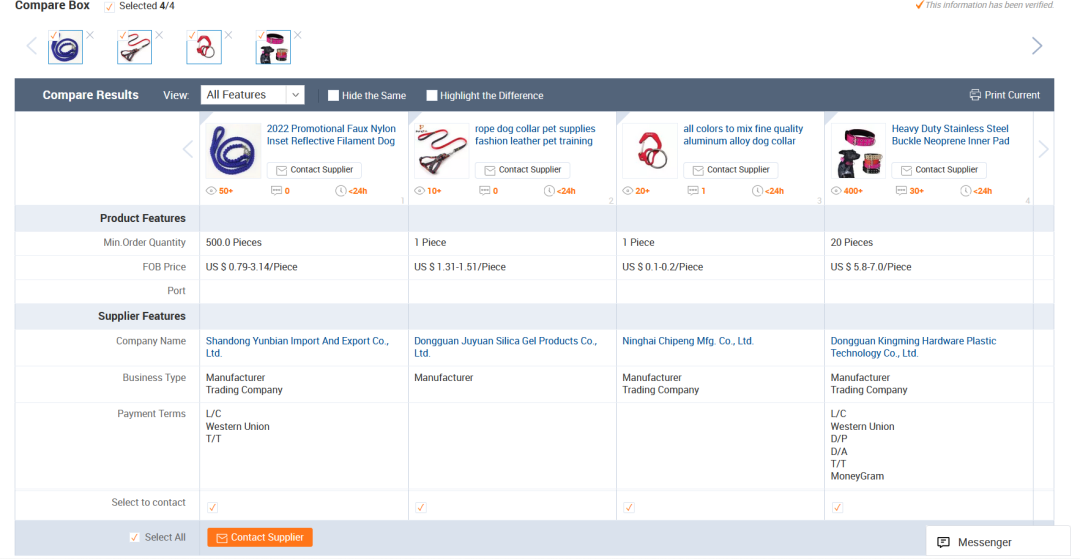Enable Highlight the Difference checkbox
This screenshot has height=559, width=1080.
coord(432,96)
